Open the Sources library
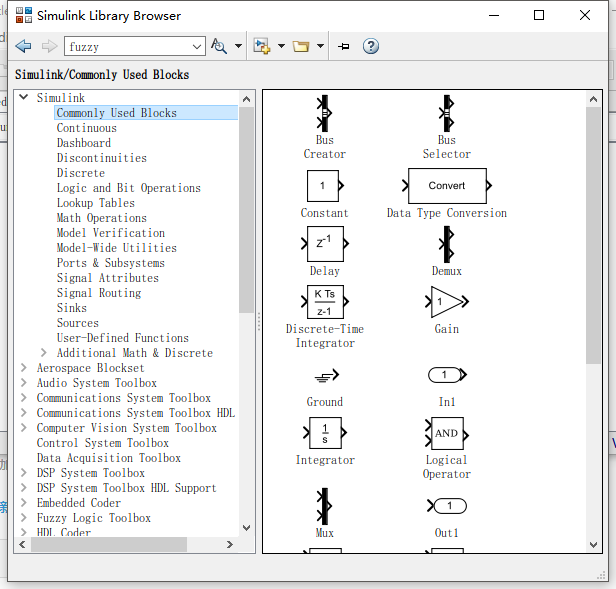 tap(77, 323)
